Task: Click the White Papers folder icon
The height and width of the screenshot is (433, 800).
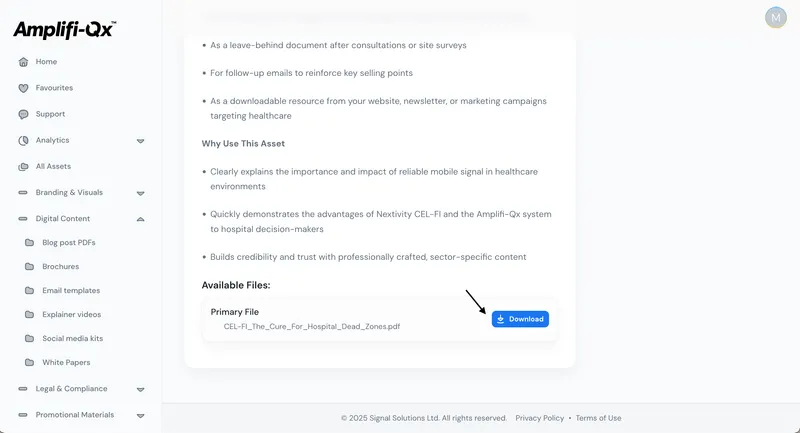Action: click(29, 362)
